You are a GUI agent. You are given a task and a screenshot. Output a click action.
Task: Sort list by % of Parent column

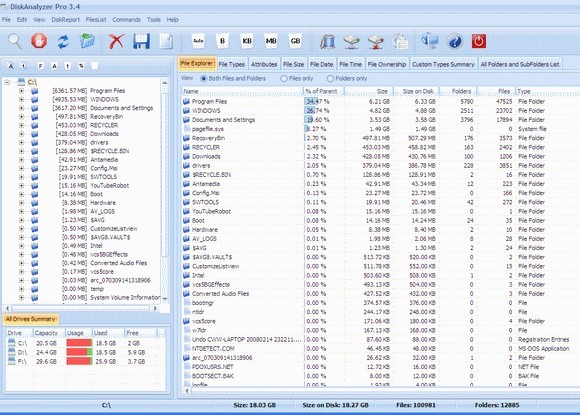point(323,91)
